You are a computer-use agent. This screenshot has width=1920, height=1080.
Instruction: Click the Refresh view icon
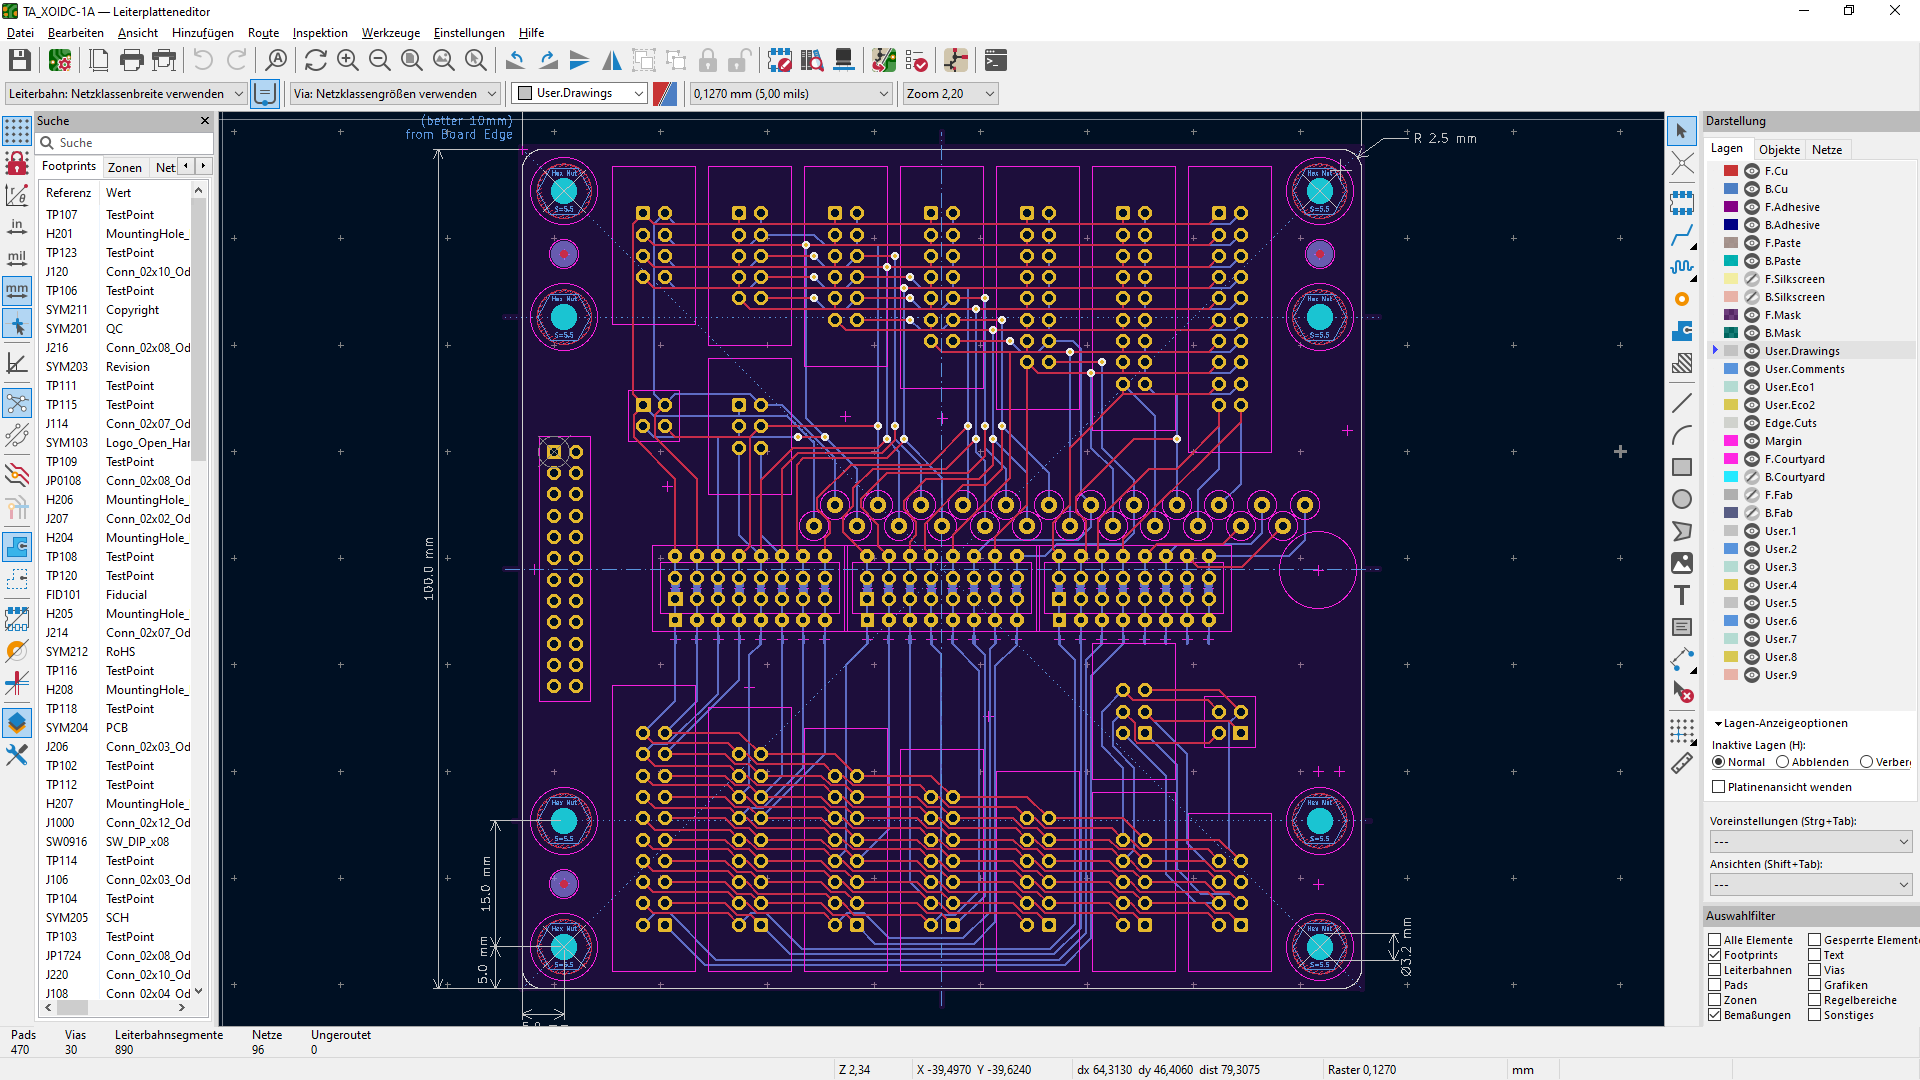click(x=315, y=61)
